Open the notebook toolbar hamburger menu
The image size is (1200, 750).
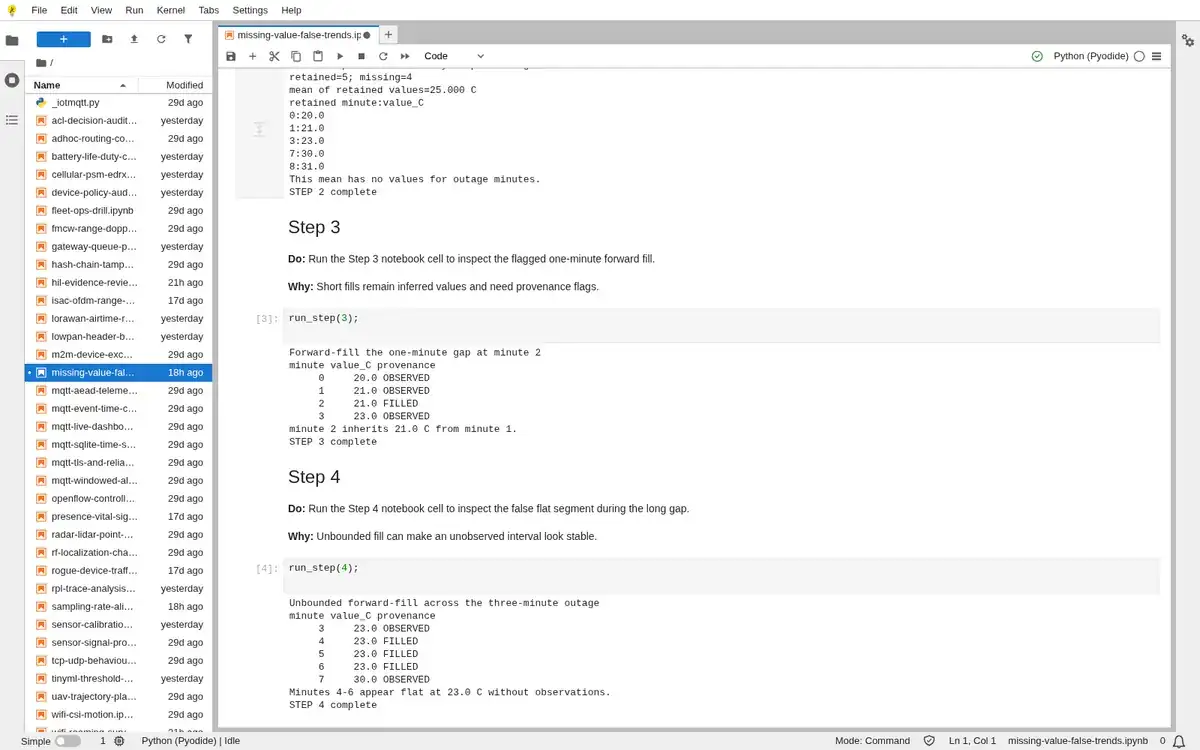[x=1157, y=56]
